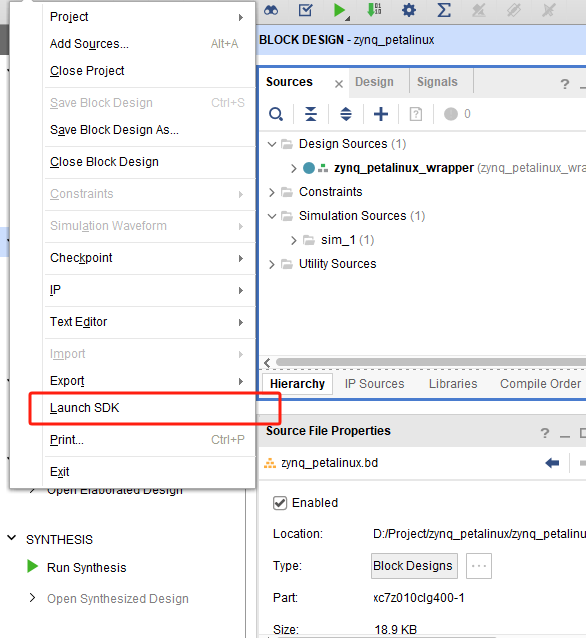The height and width of the screenshot is (638, 586).
Task: Switch to the Design tab
Action: click(x=374, y=82)
